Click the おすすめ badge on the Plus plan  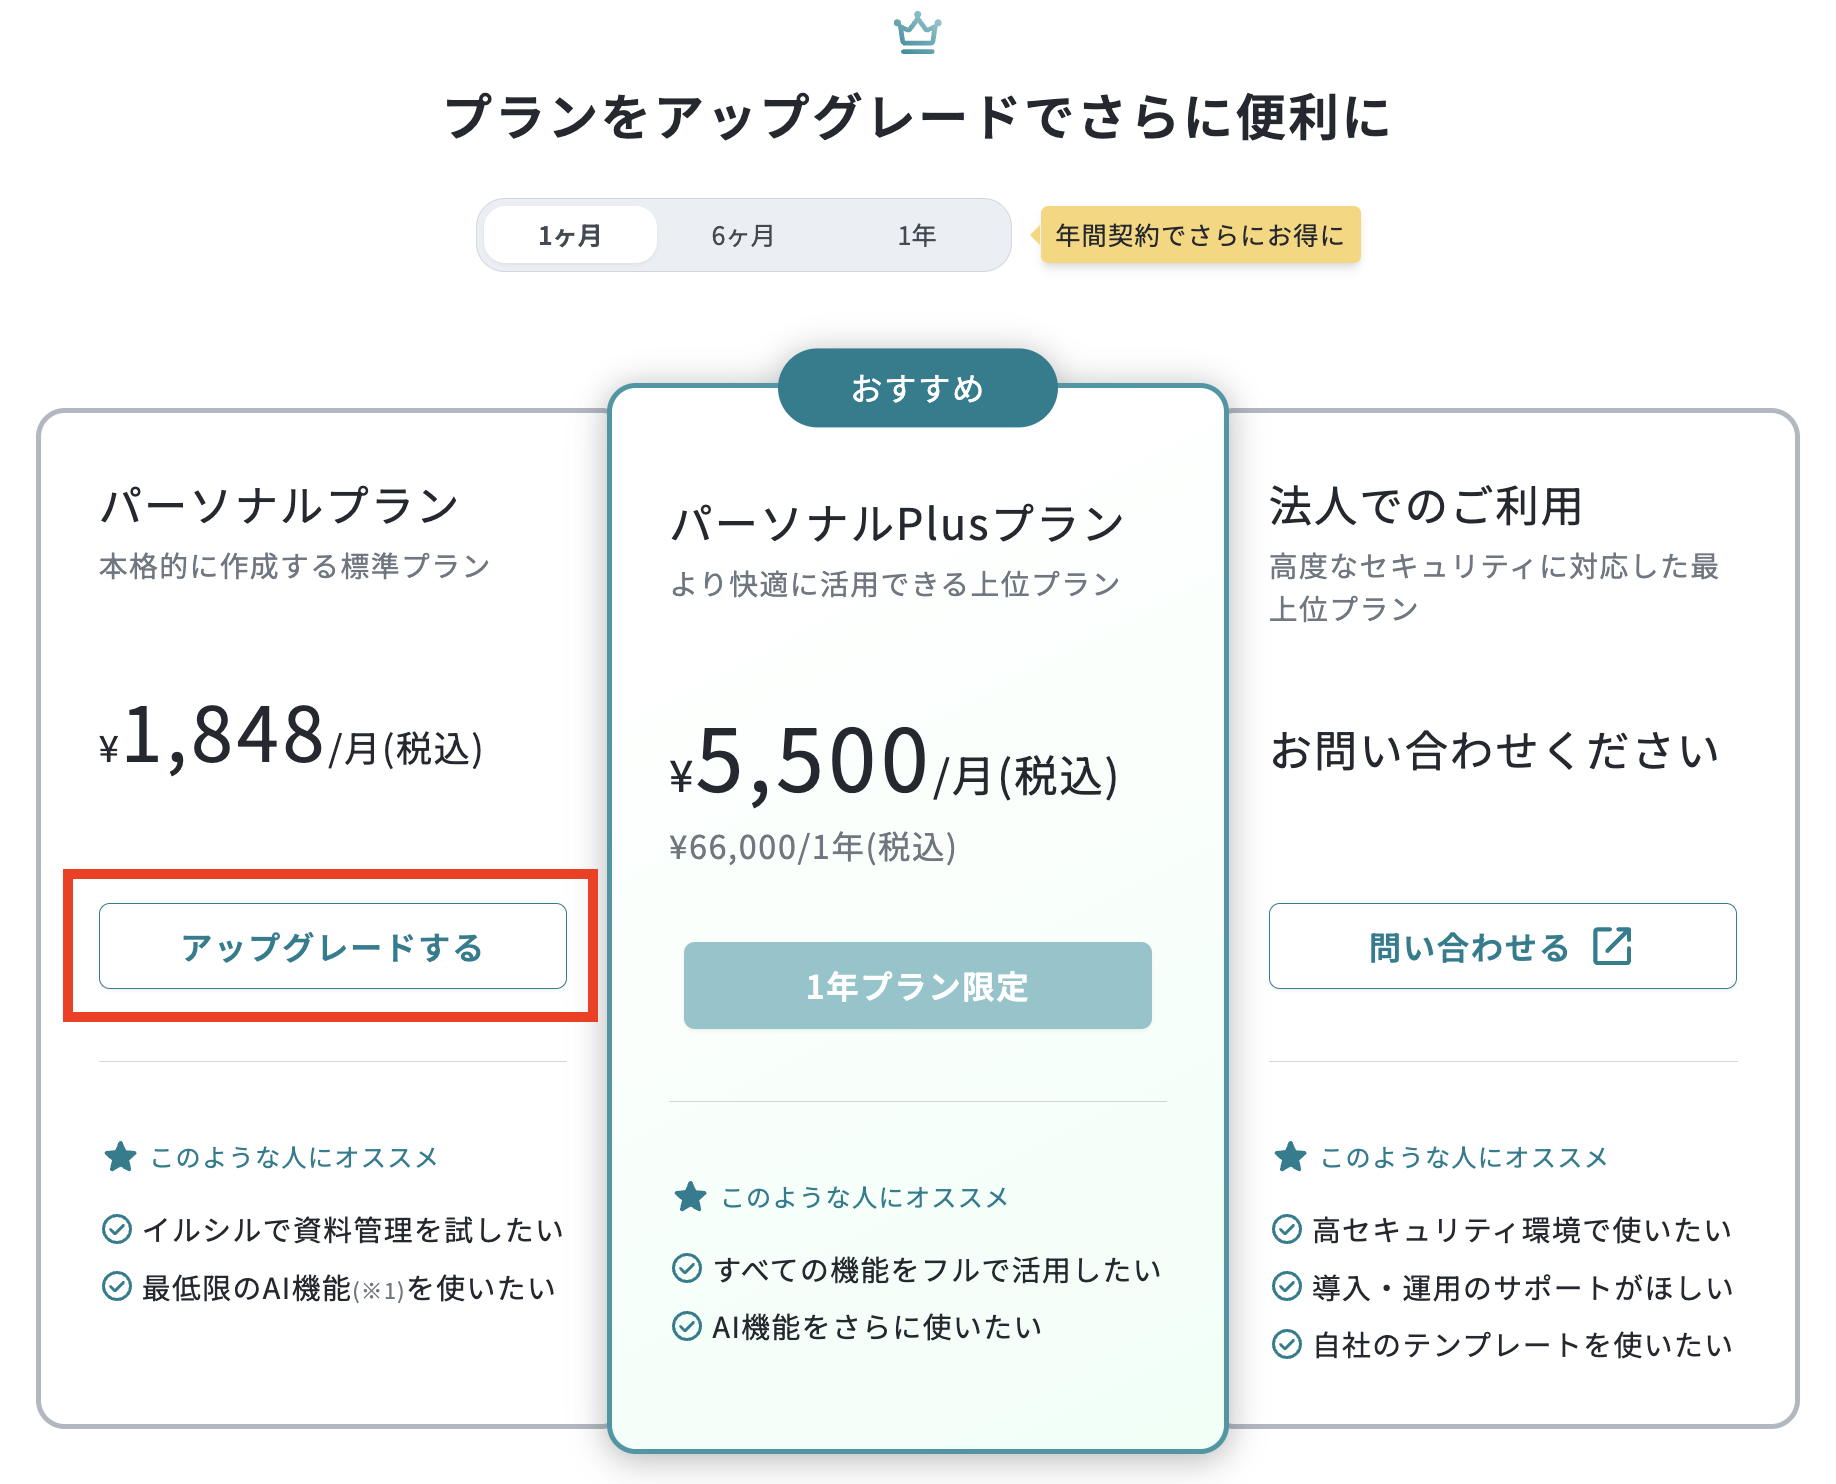click(x=918, y=388)
